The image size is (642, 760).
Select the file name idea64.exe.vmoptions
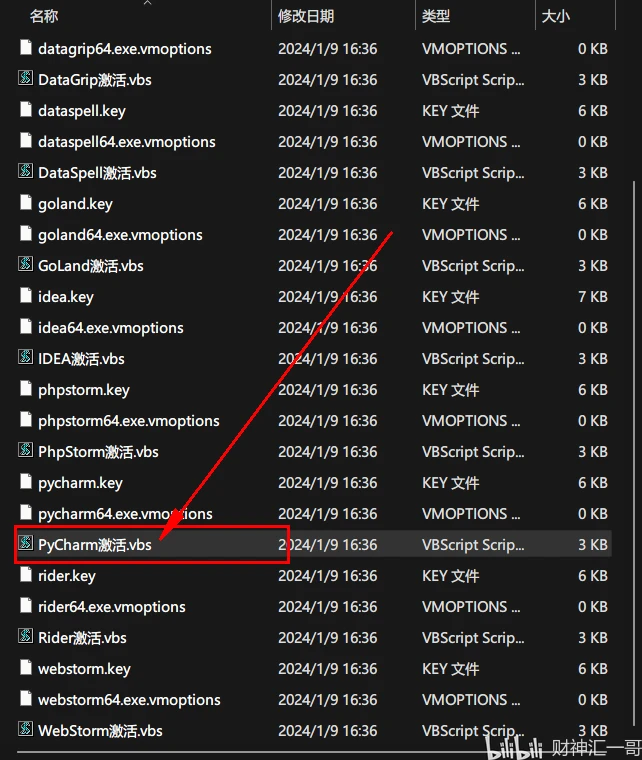tap(111, 328)
